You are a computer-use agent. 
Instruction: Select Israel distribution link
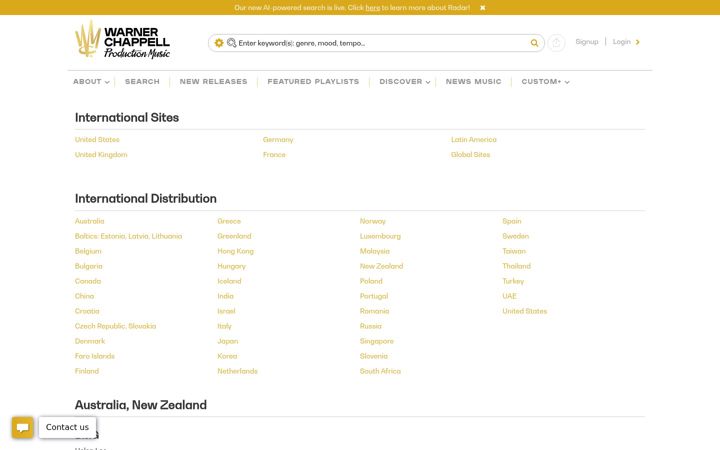click(x=226, y=311)
